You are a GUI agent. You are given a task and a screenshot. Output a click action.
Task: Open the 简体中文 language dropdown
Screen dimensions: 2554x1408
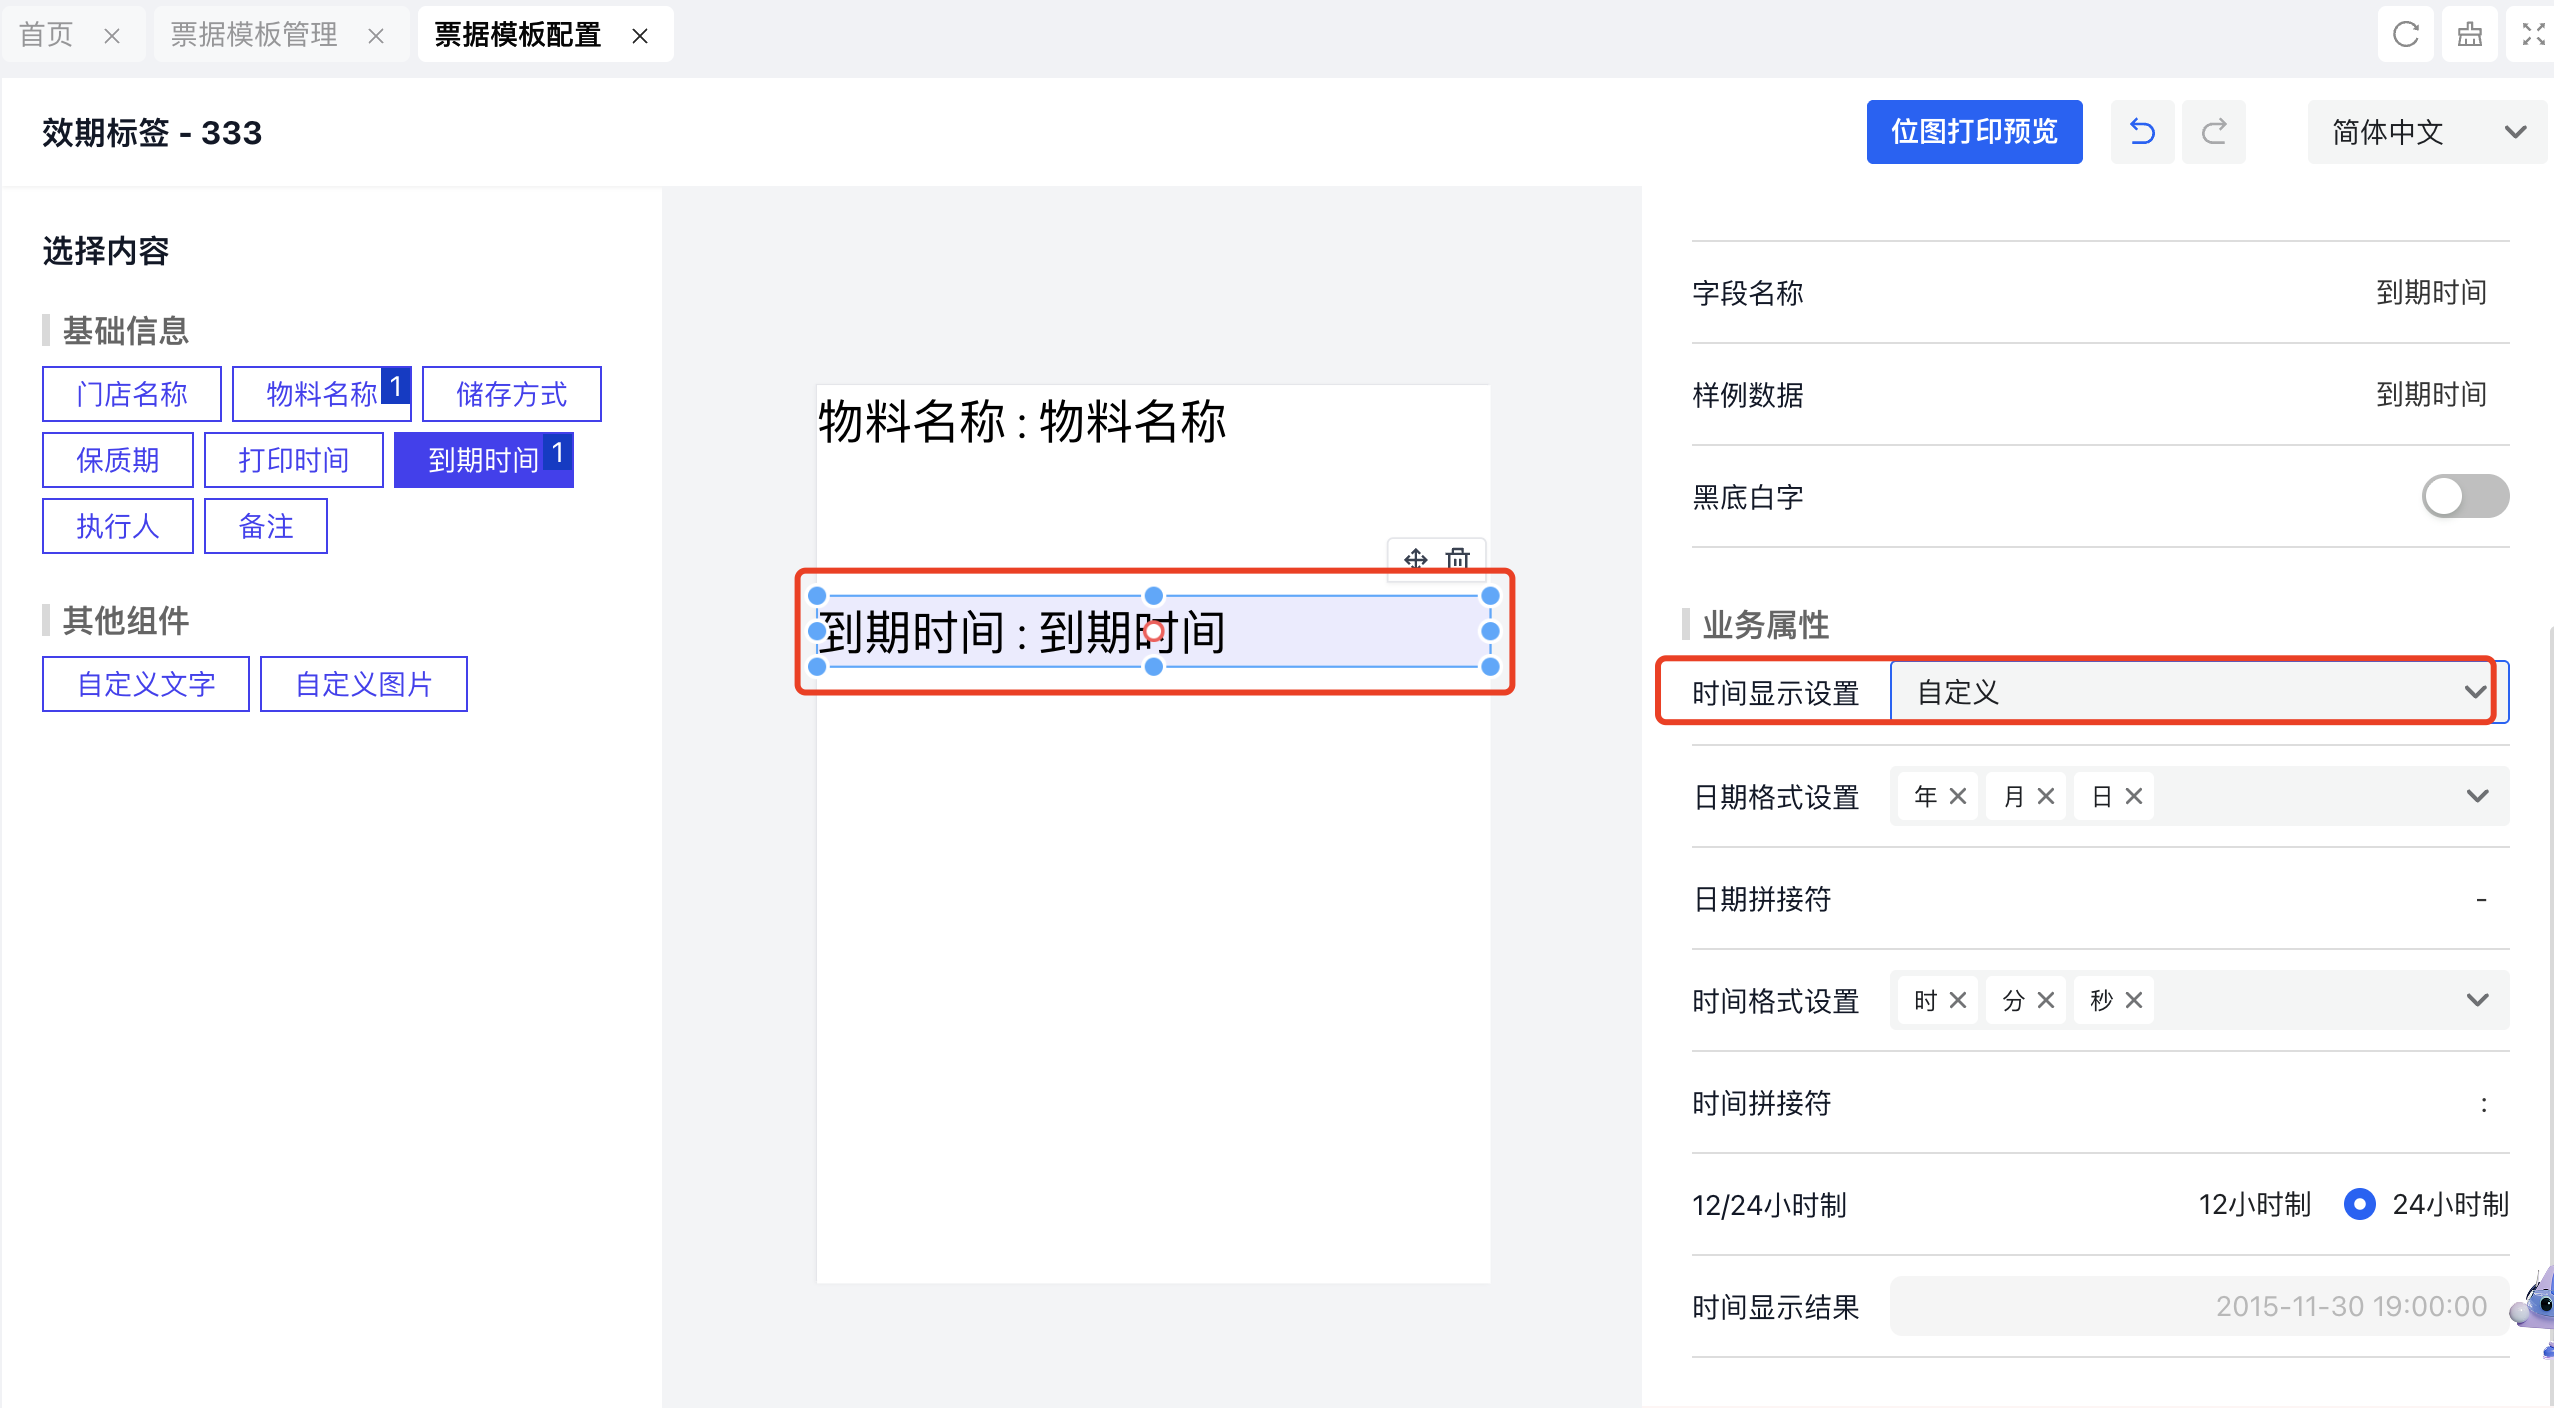2426,131
